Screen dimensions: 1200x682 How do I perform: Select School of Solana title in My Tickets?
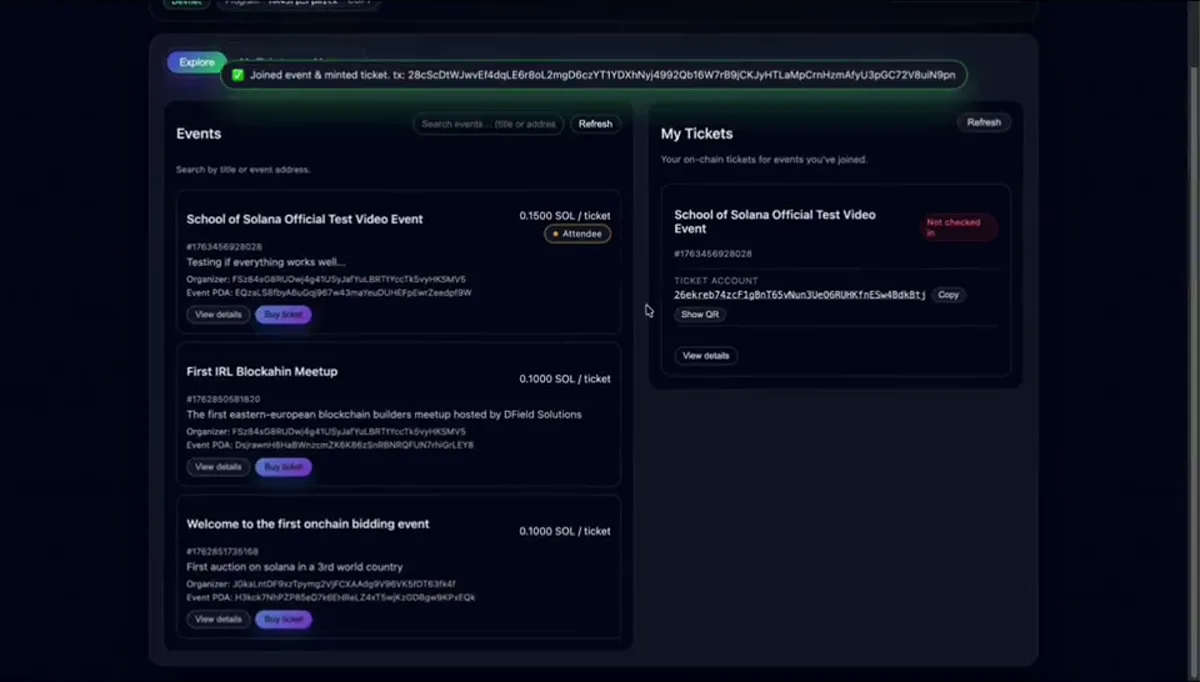(x=775, y=221)
